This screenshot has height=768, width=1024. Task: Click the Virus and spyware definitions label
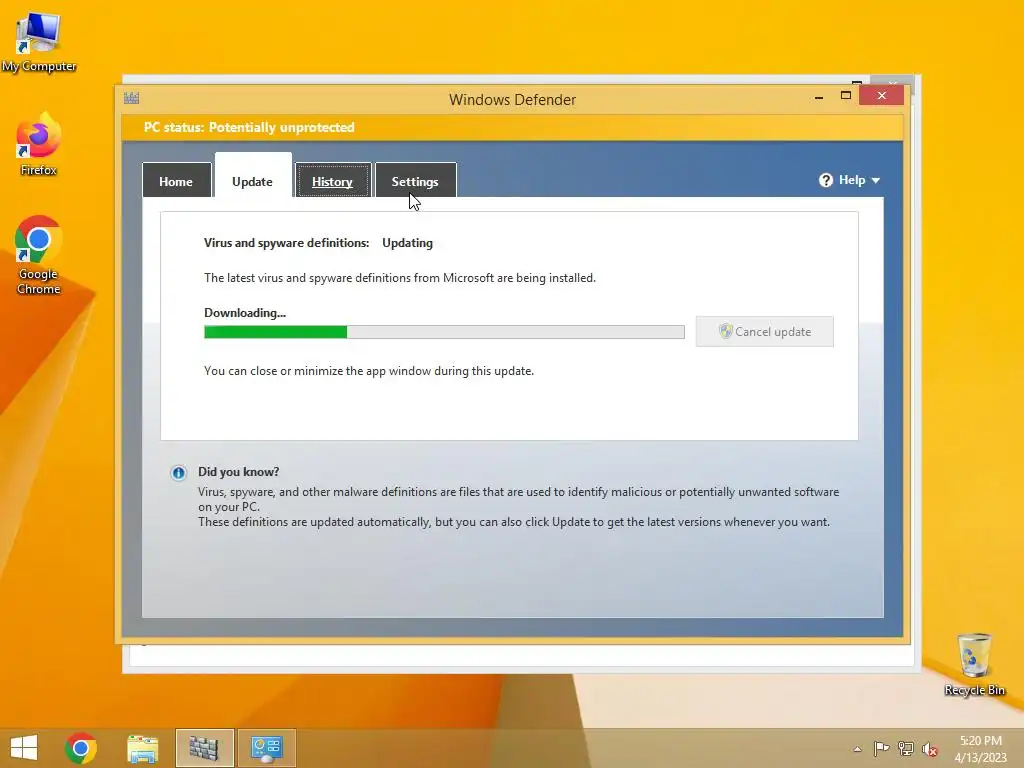tap(286, 243)
